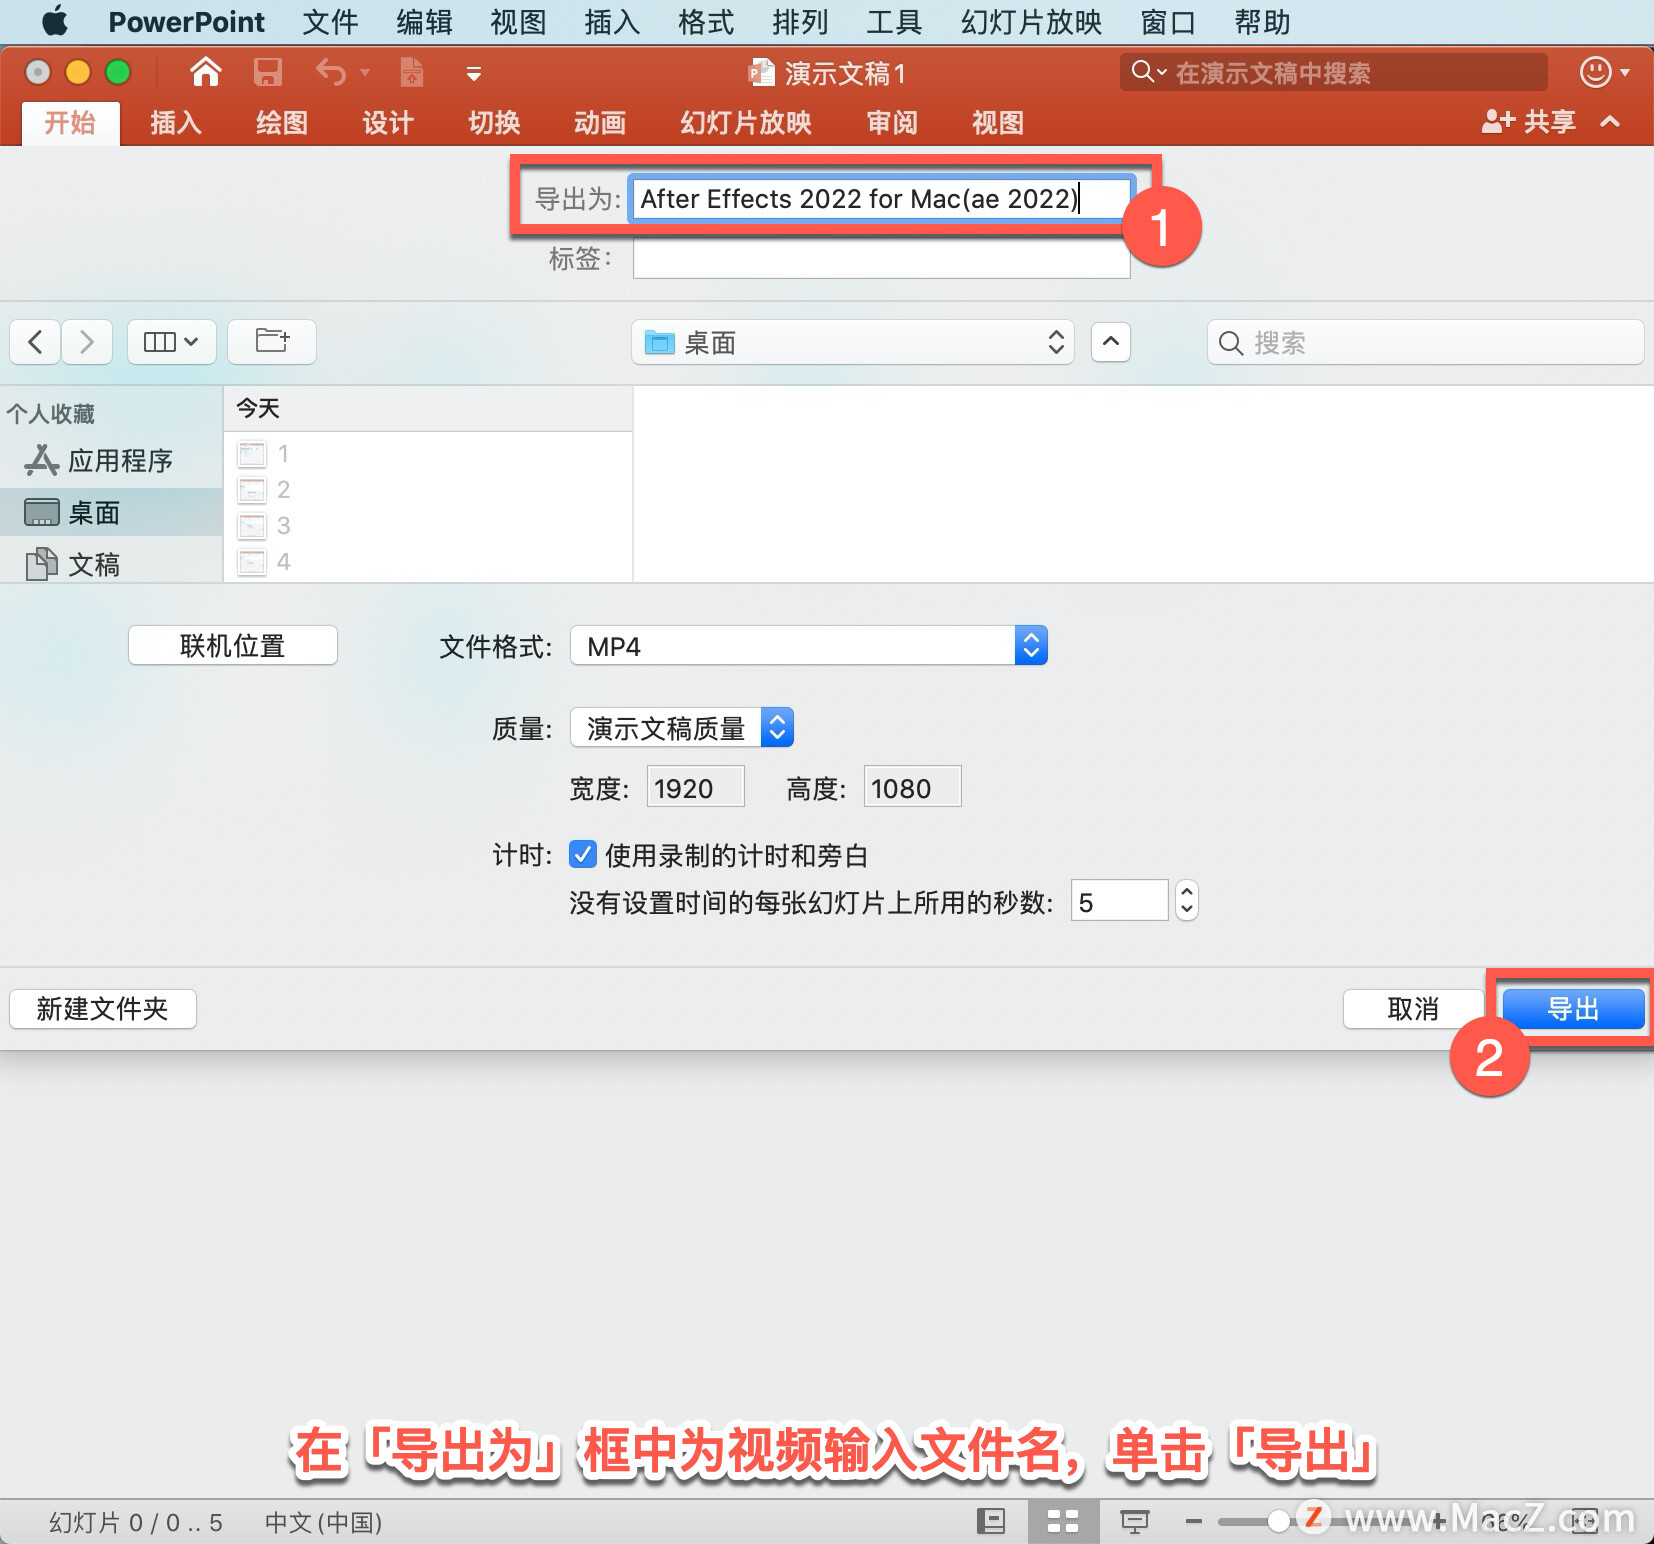1654x1544 pixels.
Task: Click the seconds per slide field
Action: tap(1119, 902)
